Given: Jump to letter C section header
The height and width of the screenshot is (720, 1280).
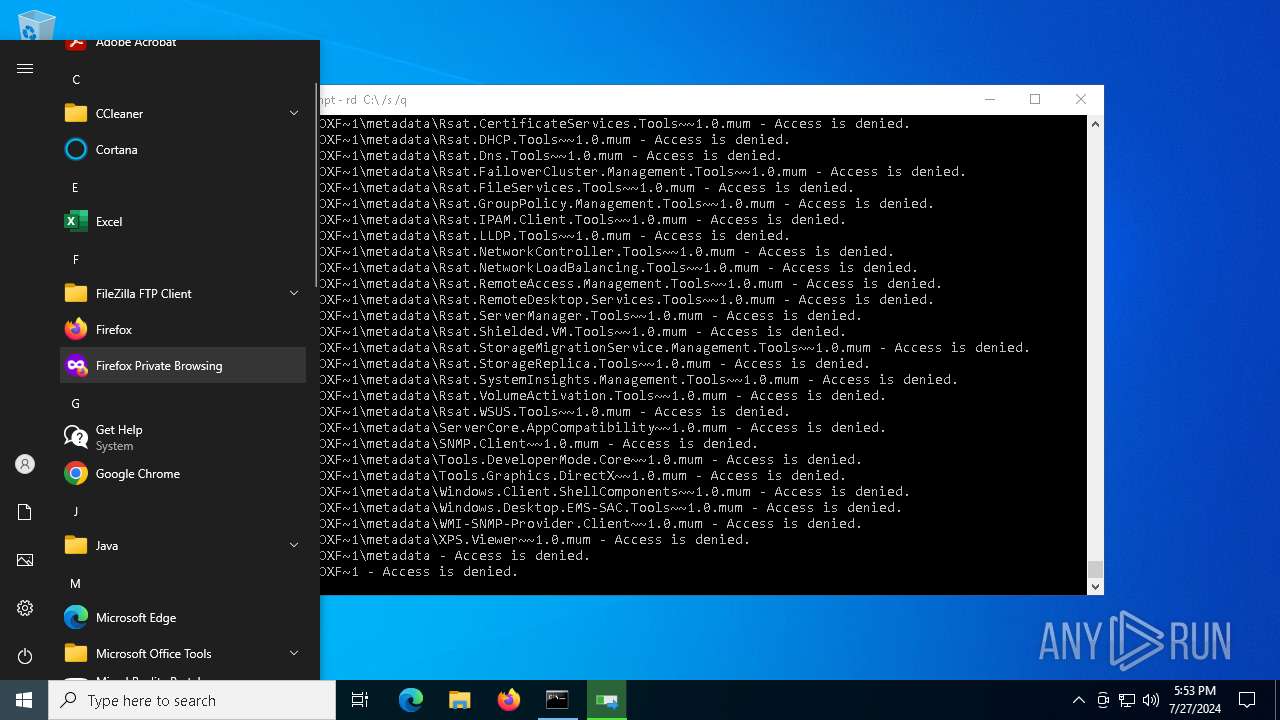Looking at the screenshot, I should (76, 80).
